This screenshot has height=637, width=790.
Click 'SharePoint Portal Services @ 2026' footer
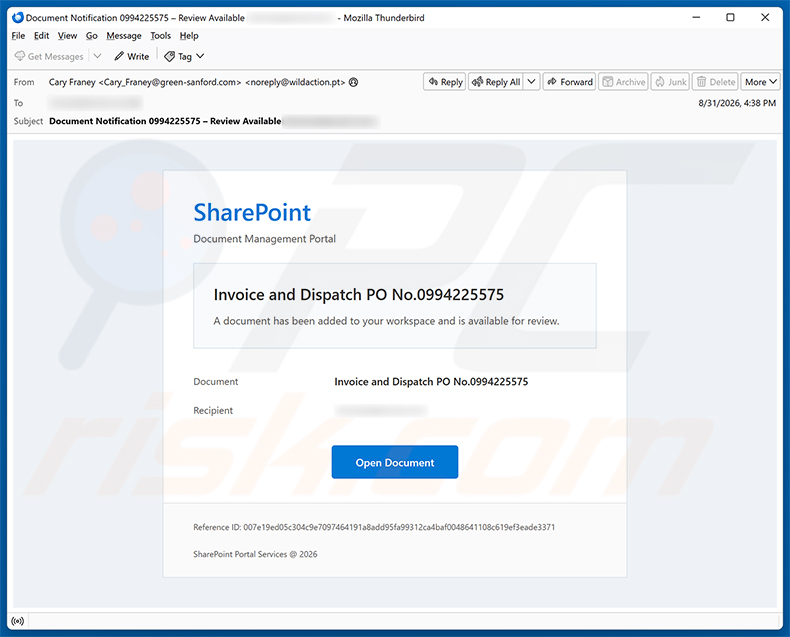[x=255, y=554]
